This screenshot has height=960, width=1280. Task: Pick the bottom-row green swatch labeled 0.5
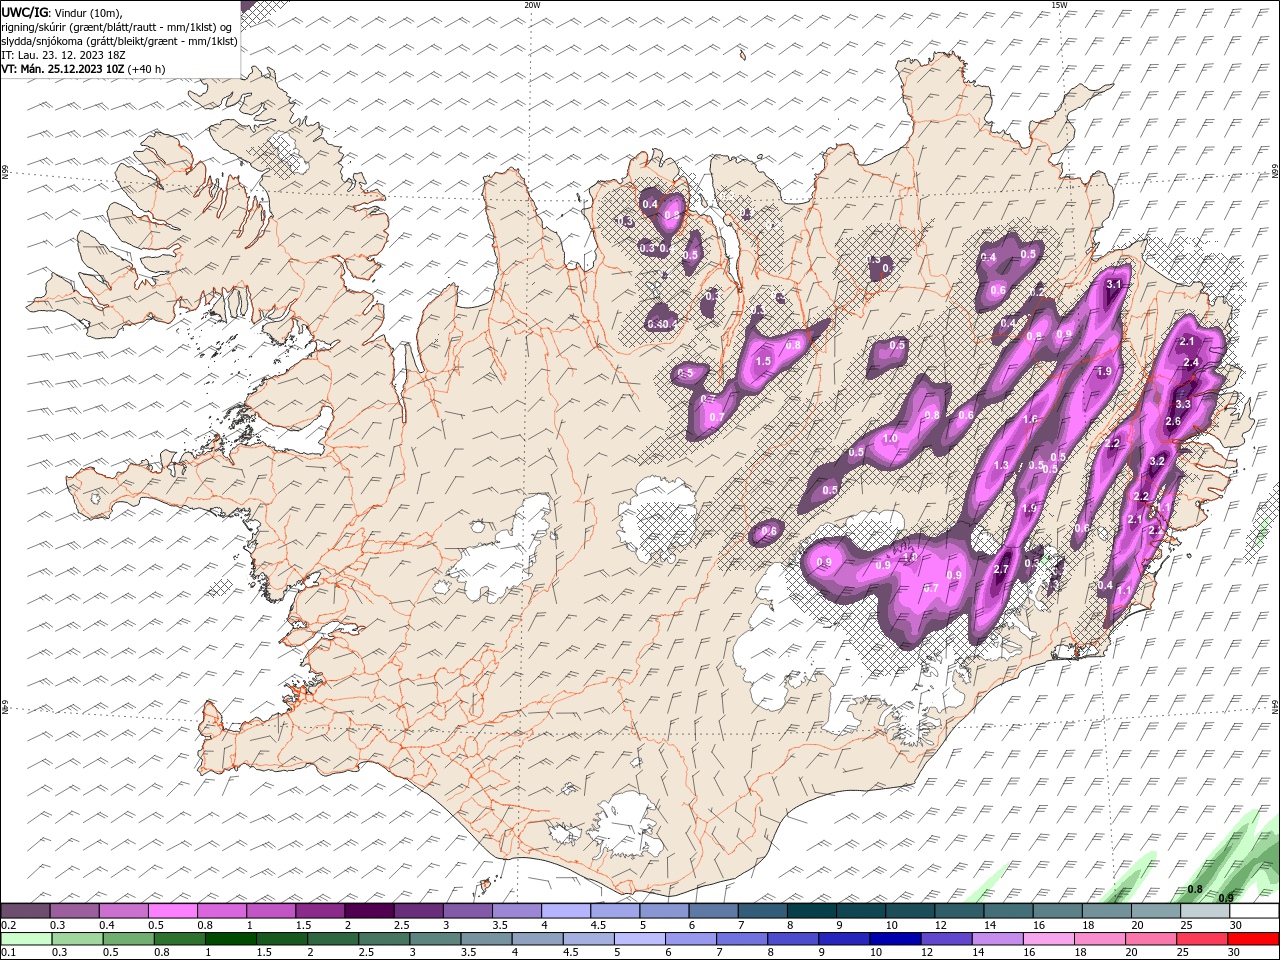click(x=128, y=938)
